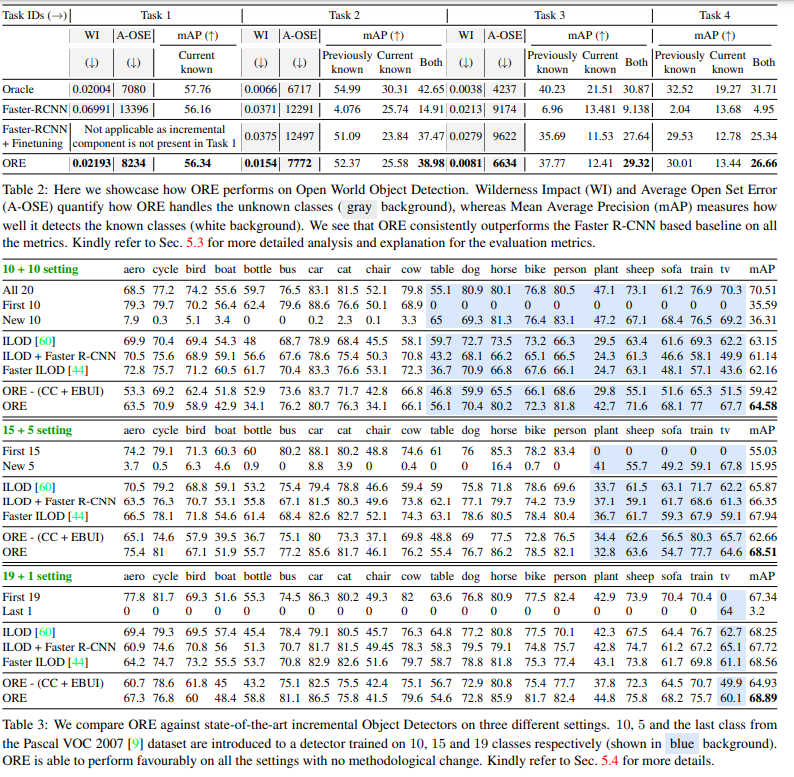
Task: Click the 'aero' column header in 10+10 setting
Action: 134,270
